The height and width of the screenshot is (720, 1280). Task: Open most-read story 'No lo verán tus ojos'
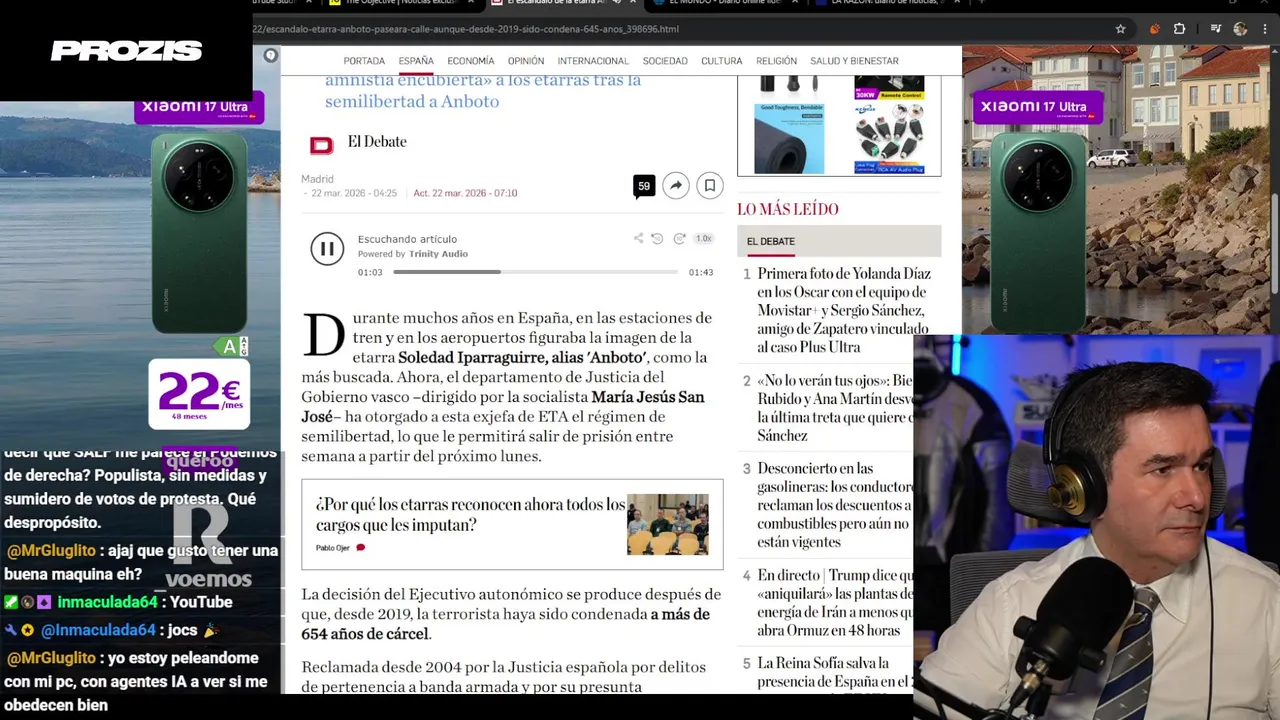pos(835,408)
